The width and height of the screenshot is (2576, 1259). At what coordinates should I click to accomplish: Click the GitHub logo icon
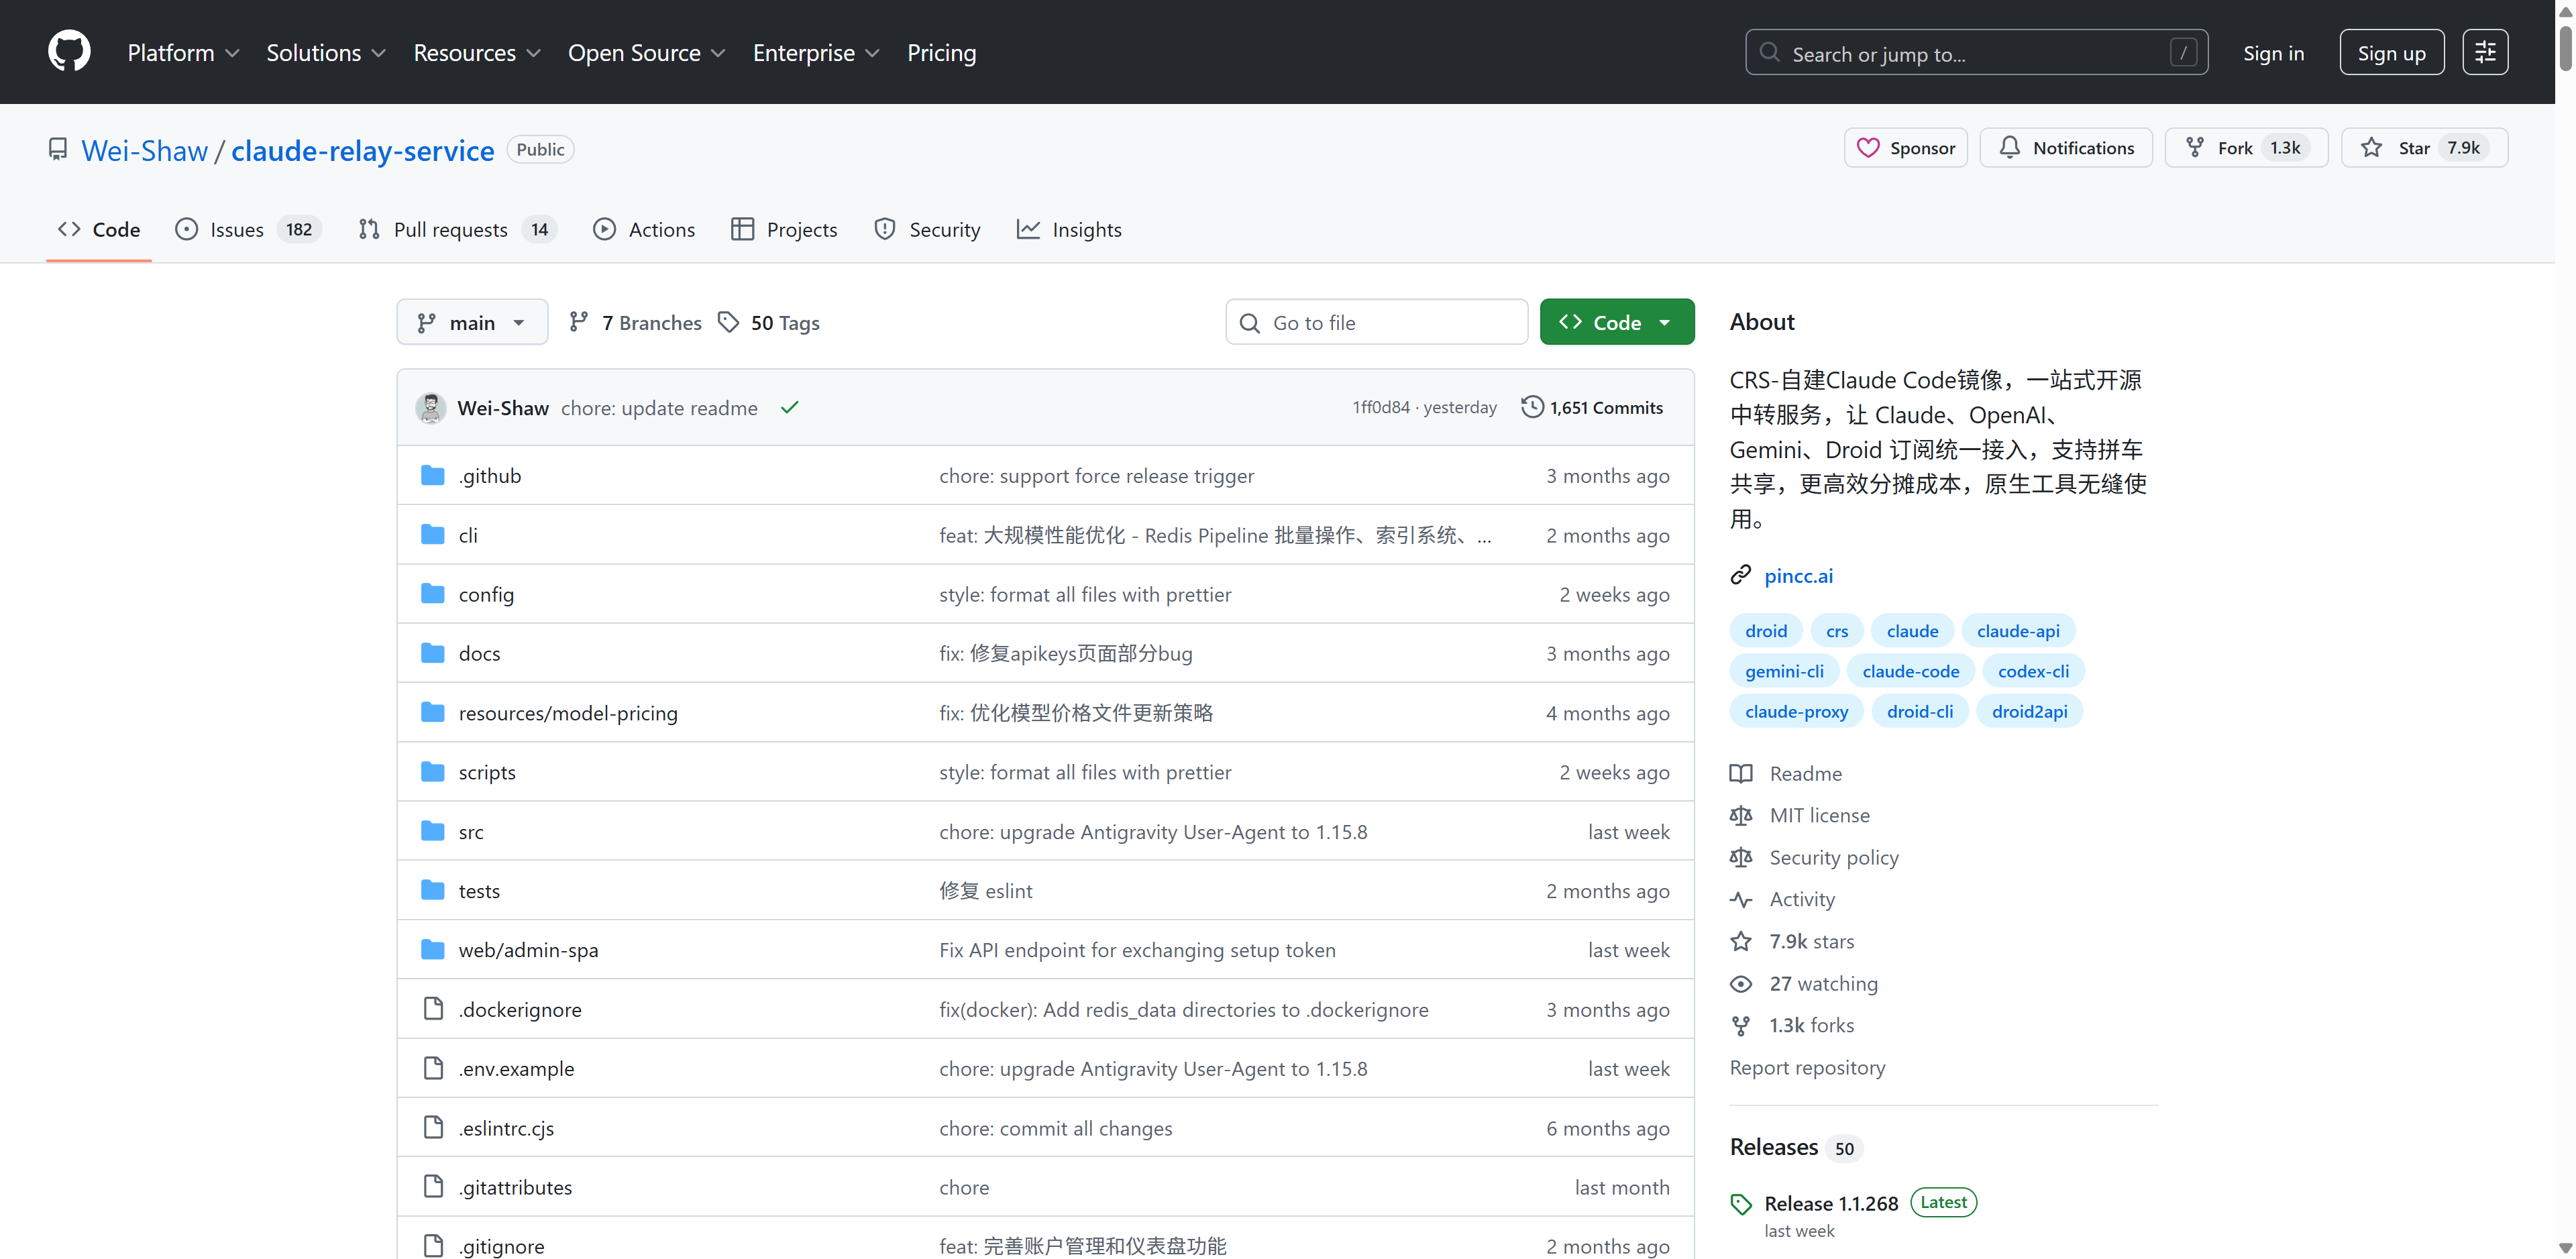point(69,52)
